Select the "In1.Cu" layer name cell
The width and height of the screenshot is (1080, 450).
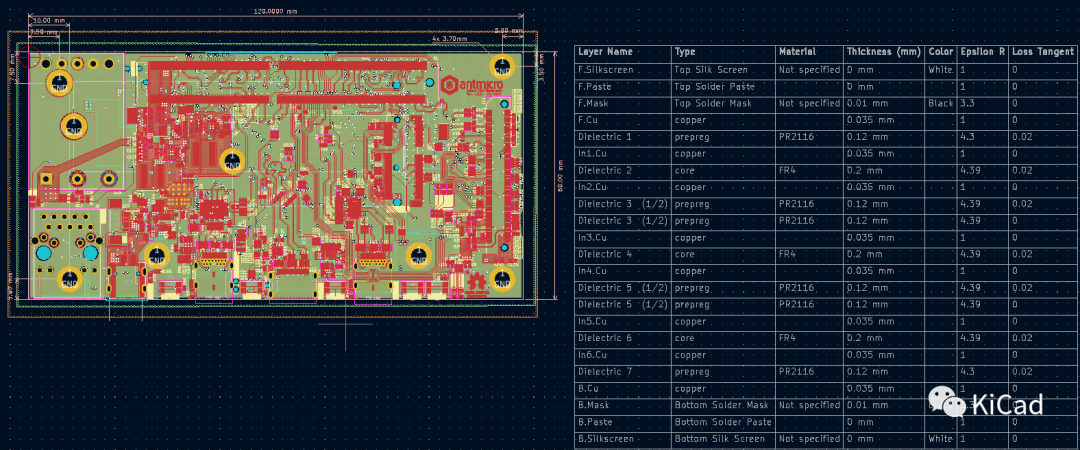(623, 154)
